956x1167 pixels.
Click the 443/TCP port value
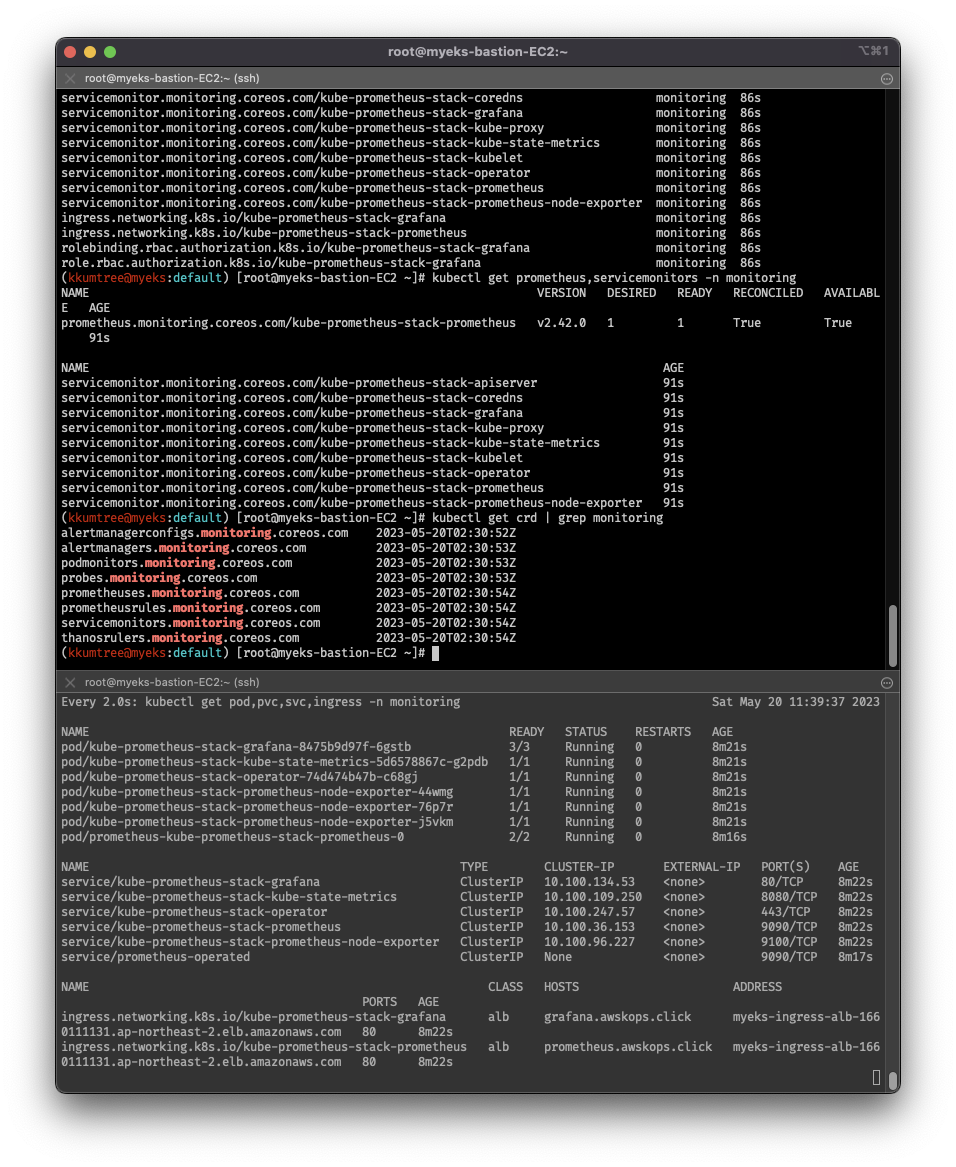pyautogui.click(x=785, y=912)
